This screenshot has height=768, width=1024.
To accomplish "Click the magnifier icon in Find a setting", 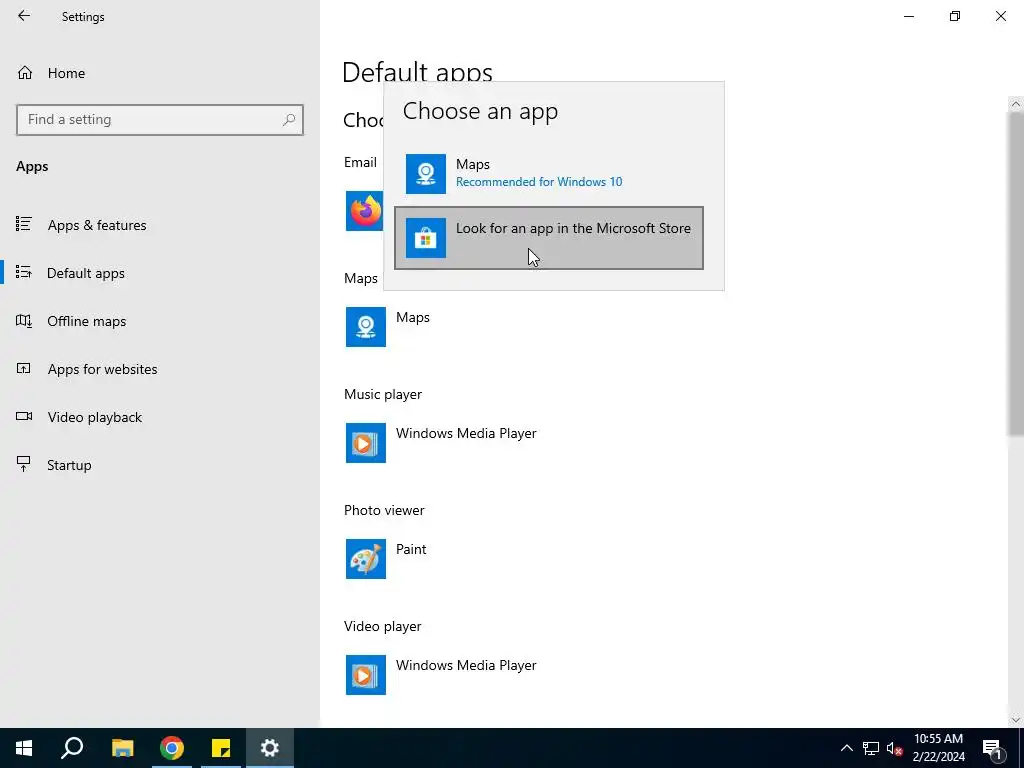I will (x=289, y=120).
